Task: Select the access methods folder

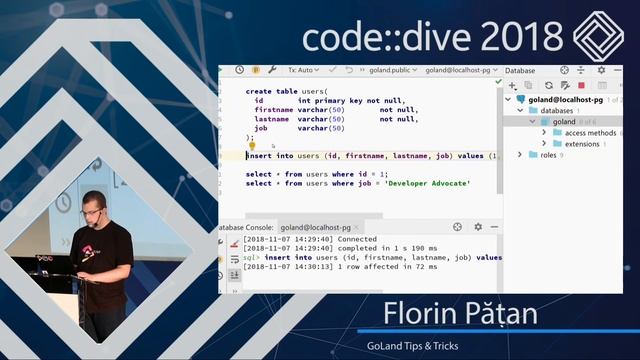Action: click(590, 133)
